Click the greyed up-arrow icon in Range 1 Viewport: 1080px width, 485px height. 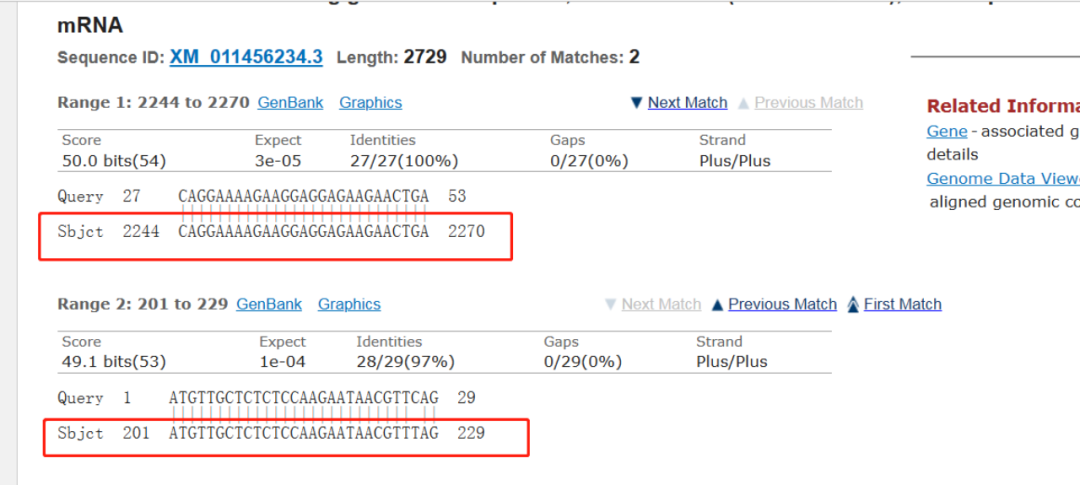tap(743, 103)
